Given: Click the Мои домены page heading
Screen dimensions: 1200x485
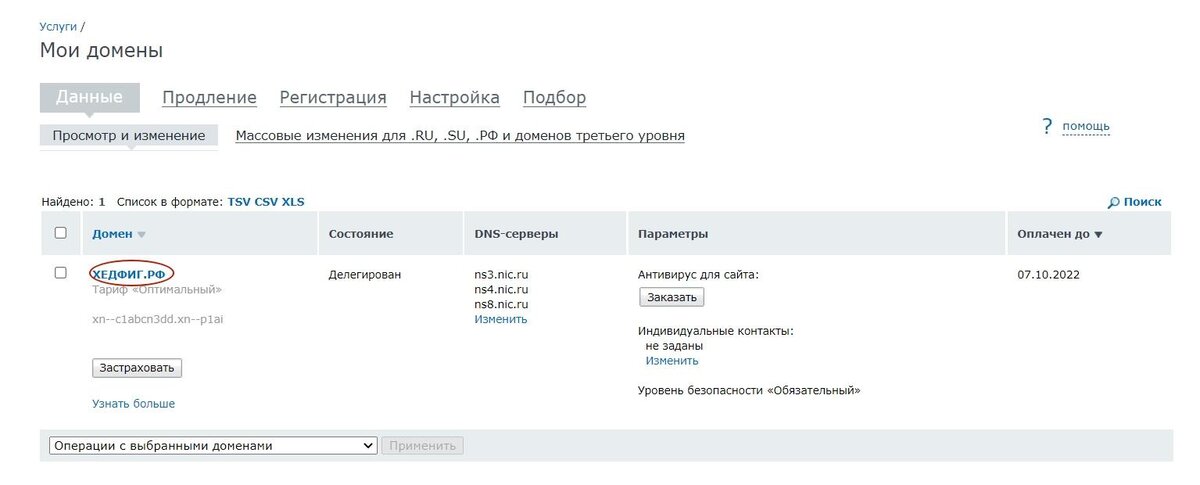Looking at the screenshot, I should 101,50.
